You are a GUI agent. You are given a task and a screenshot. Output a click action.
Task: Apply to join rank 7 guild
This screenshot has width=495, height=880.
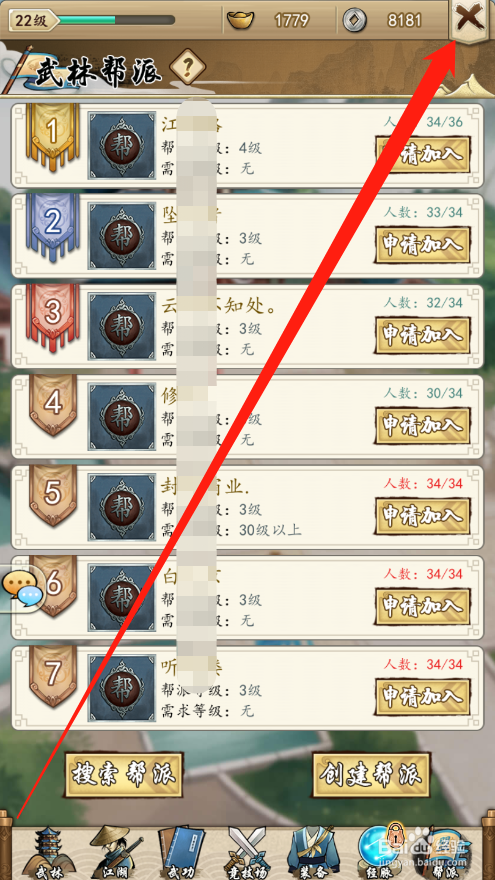pos(423,696)
